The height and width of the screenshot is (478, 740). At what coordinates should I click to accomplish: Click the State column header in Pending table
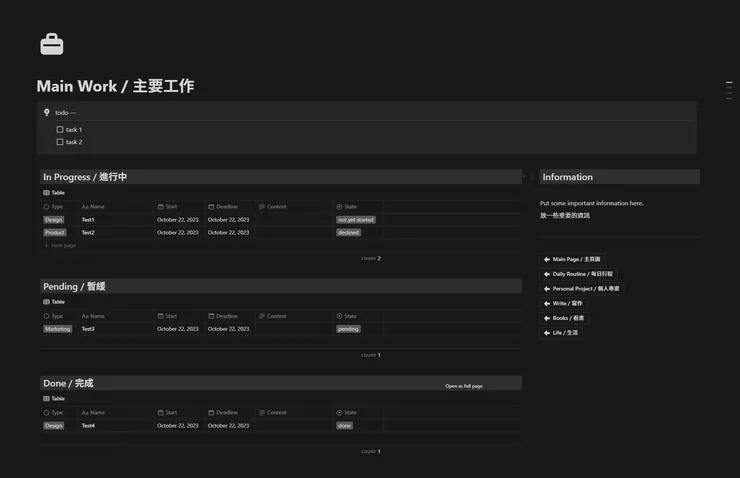point(346,316)
